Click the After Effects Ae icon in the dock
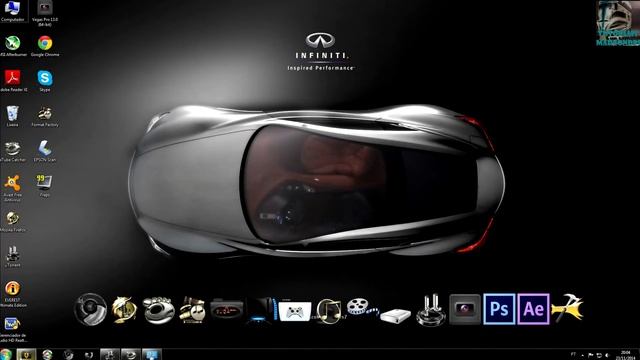640x360 pixels. coord(533,309)
